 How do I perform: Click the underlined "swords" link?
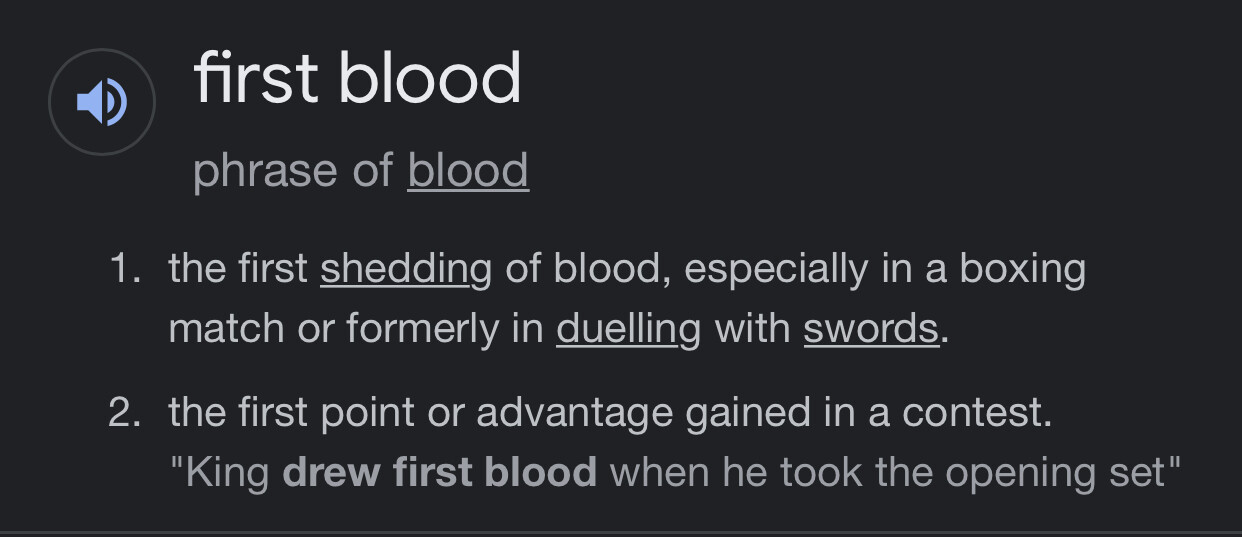click(871, 327)
